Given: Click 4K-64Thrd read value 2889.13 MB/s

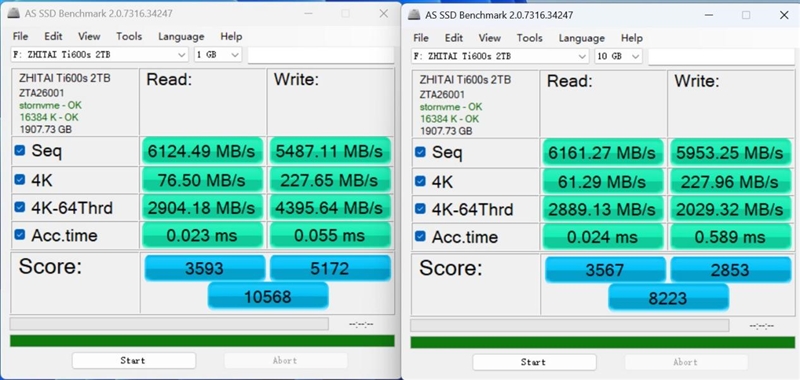Looking at the screenshot, I should coord(603,209).
